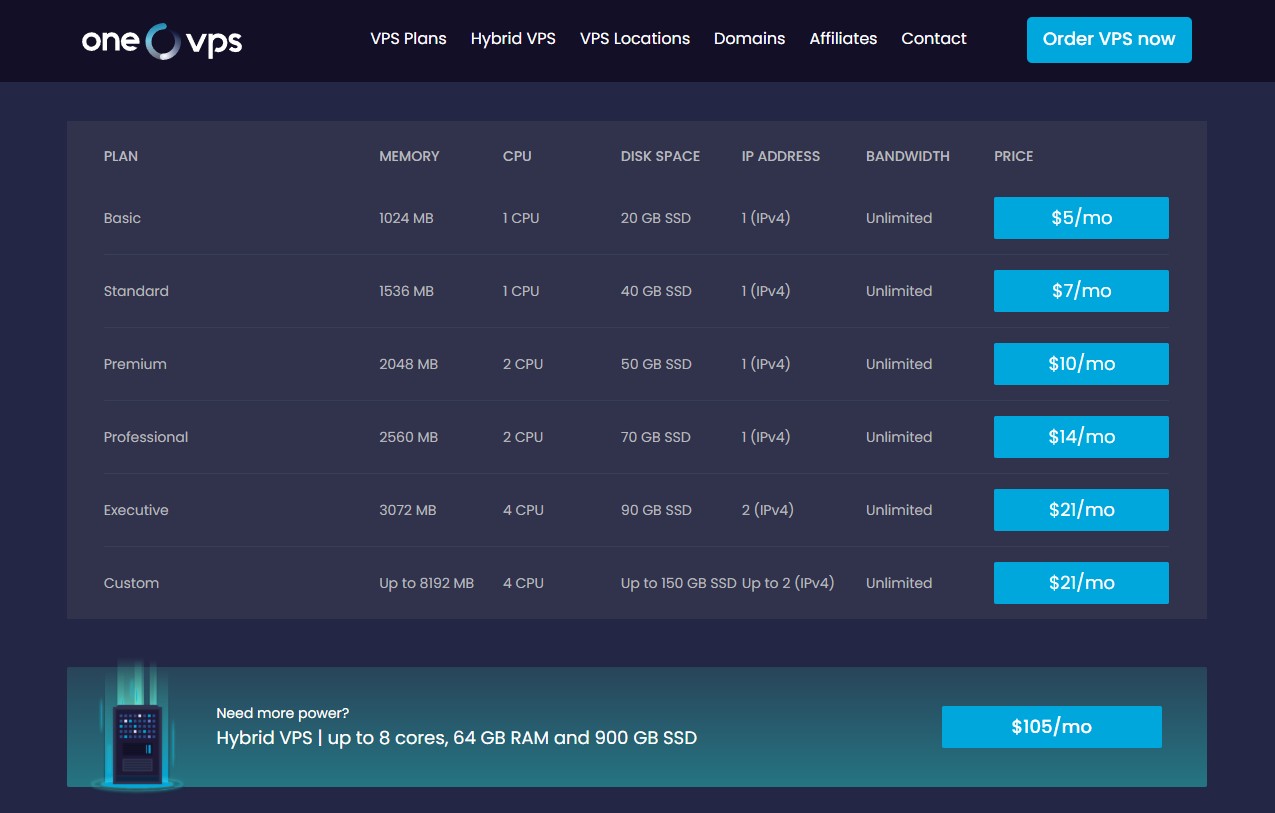Click the 2 (IPv4) Executive value

pyautogui.click(x=768, y=510)
